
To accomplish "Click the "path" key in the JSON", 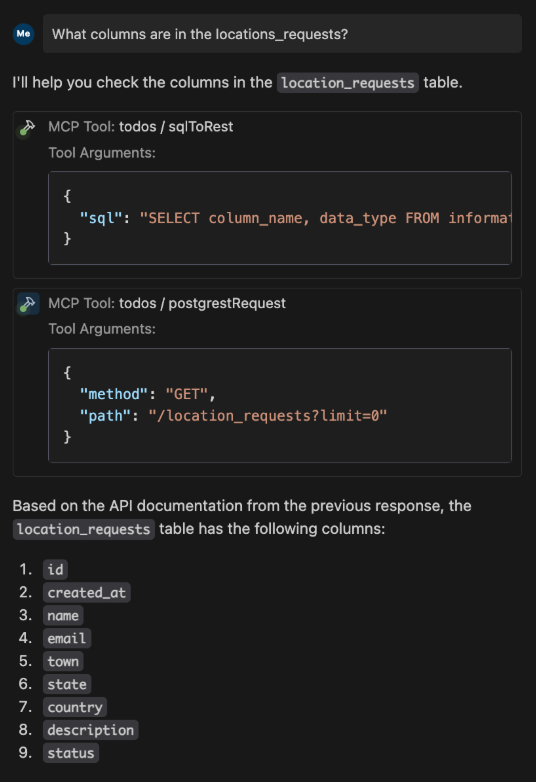I will pyautogui.click(x=106, y=415).
